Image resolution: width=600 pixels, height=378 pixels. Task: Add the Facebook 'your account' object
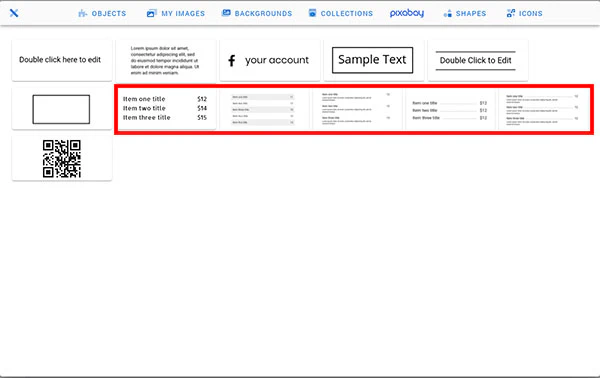[x=270, y=60]
